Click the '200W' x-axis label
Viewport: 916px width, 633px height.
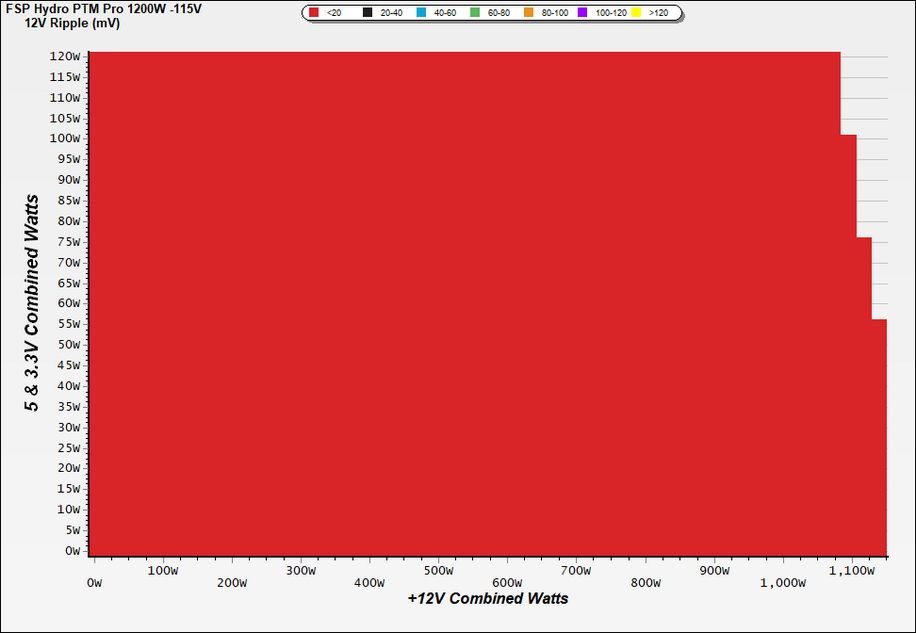(232, 583)
